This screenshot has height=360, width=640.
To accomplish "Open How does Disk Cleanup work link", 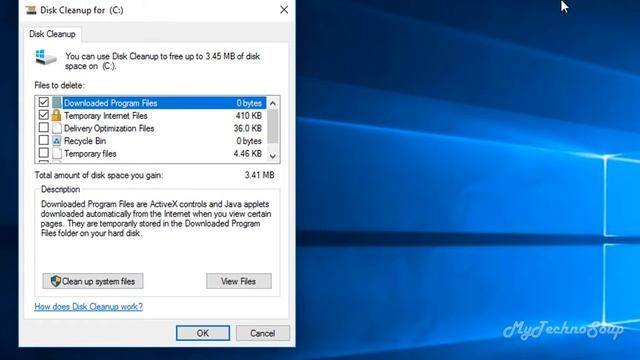I will pyautogui.click(x=89, y=307).
